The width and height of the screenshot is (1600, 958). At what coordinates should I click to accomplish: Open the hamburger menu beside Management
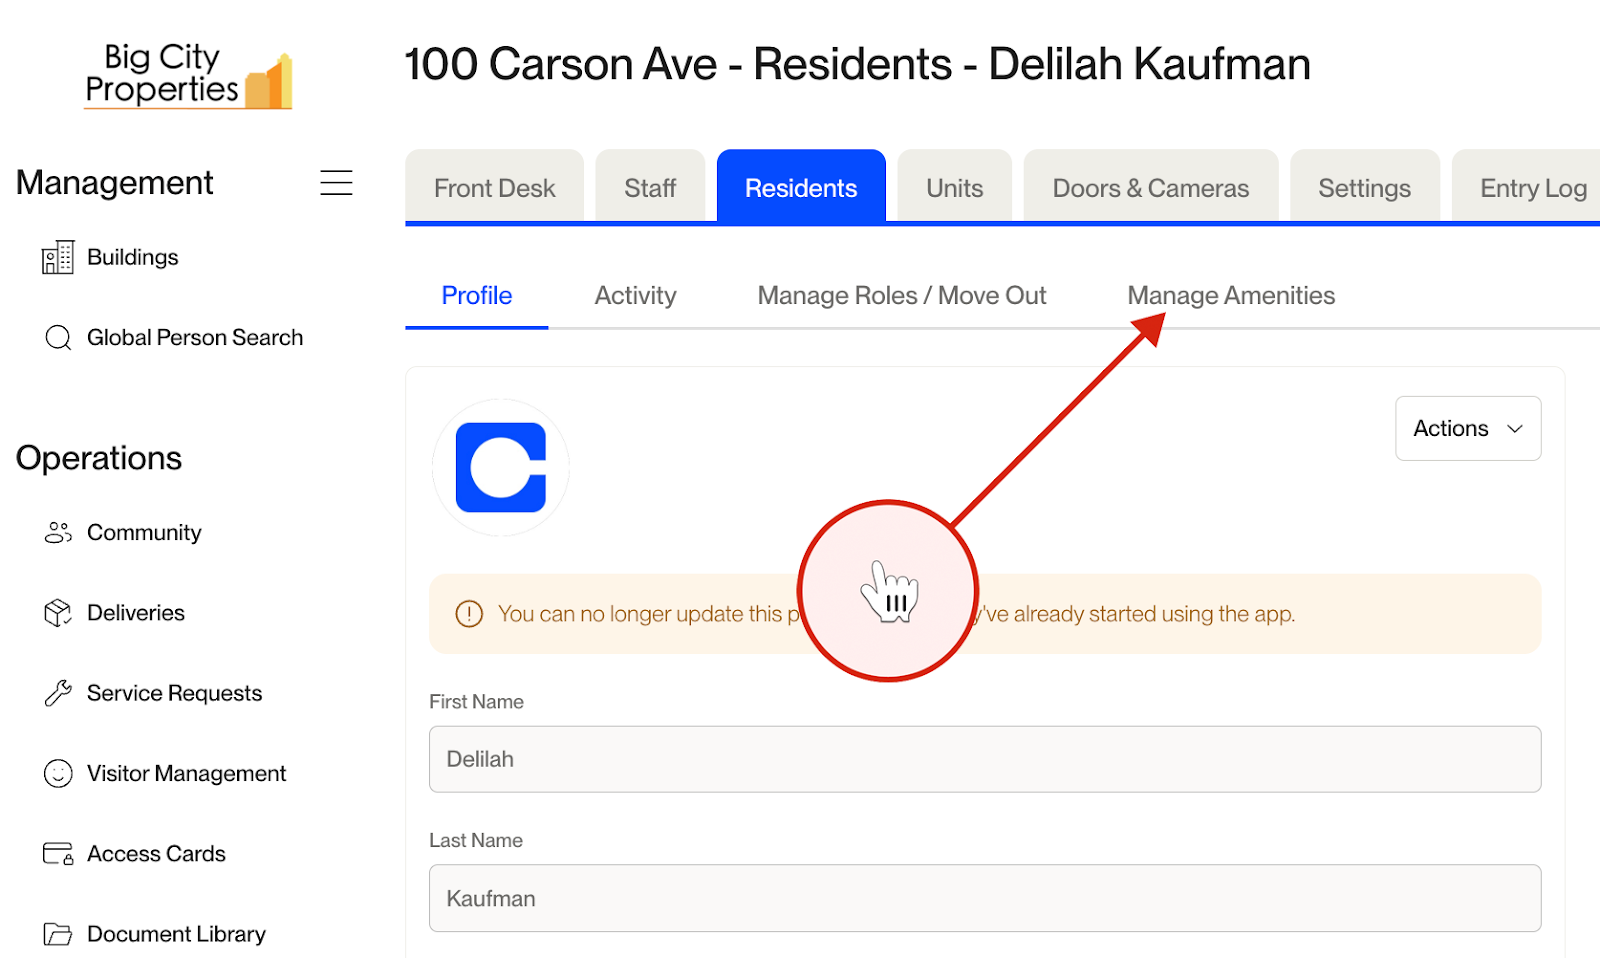pos(336,183)
